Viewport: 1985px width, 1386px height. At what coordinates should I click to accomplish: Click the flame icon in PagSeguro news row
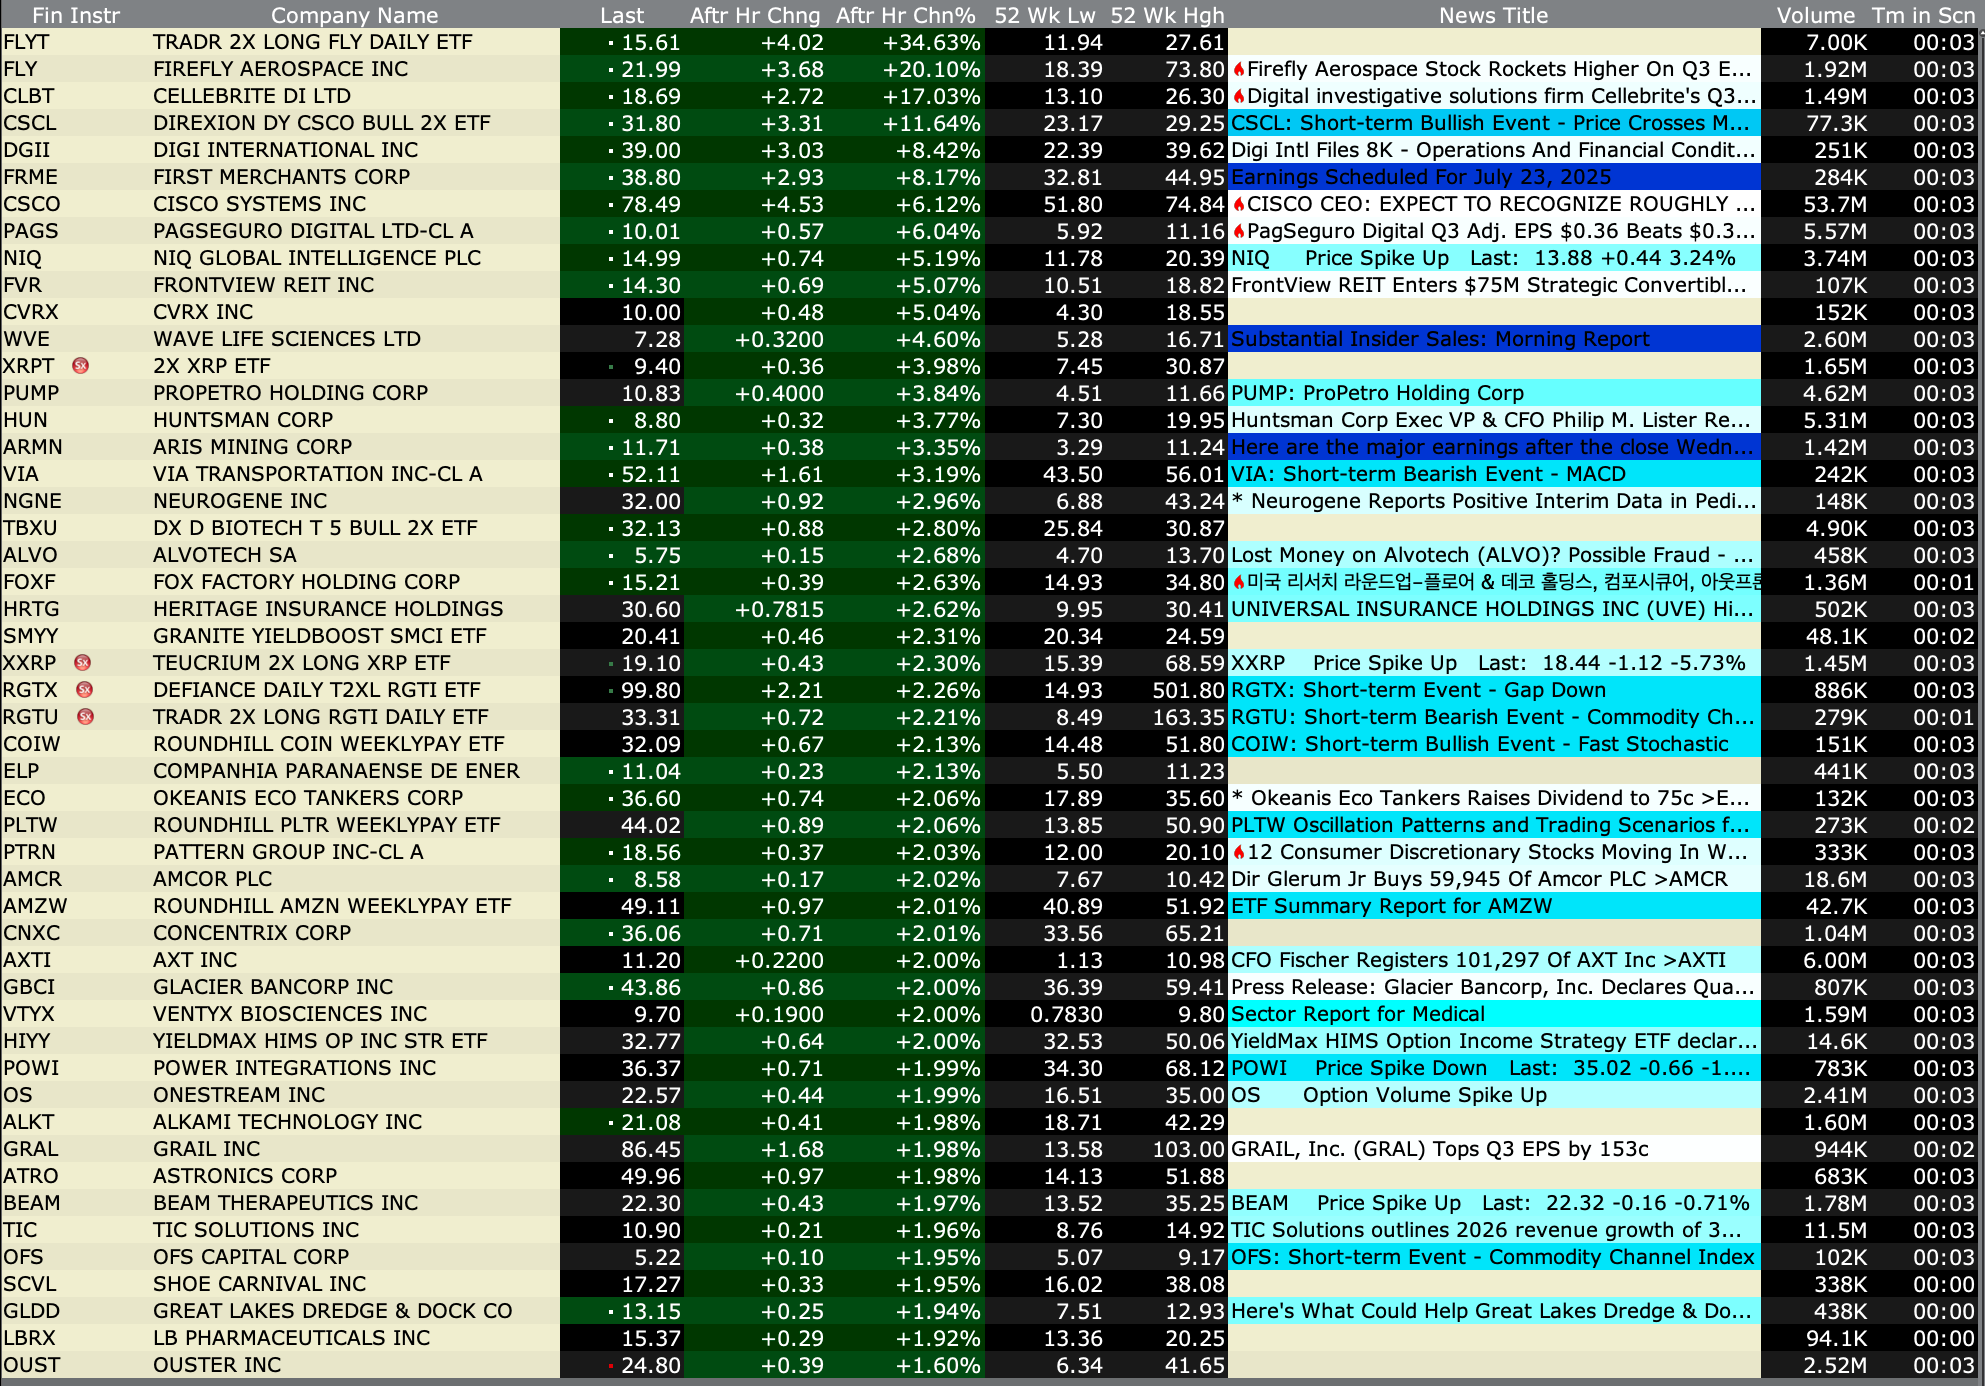(x=1239, y=231)
